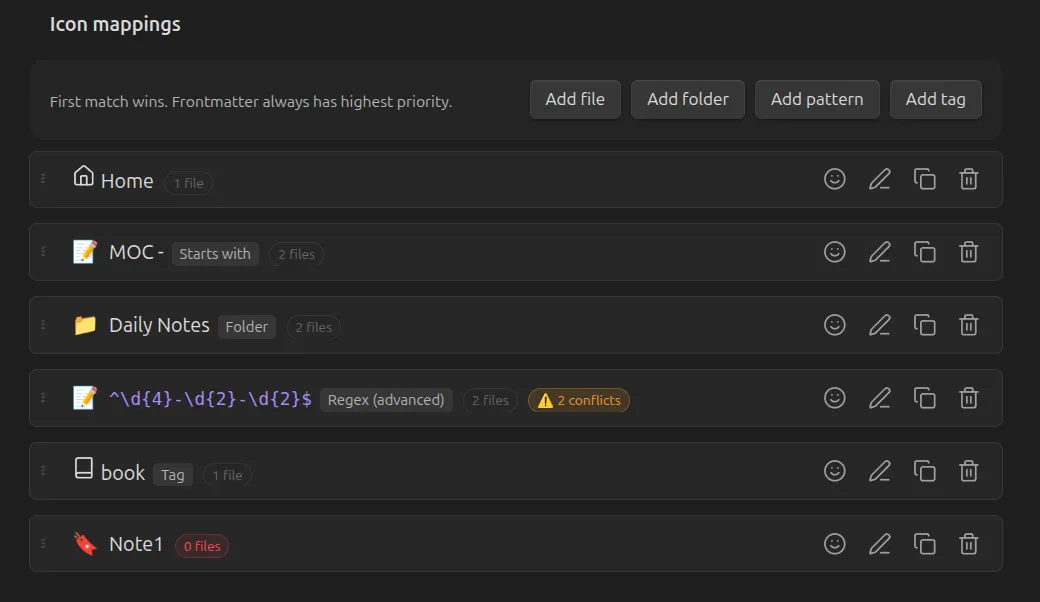This screenshot has height=602, width=1040.
Task: Click the Folder type label
Action: pos(247,327)
